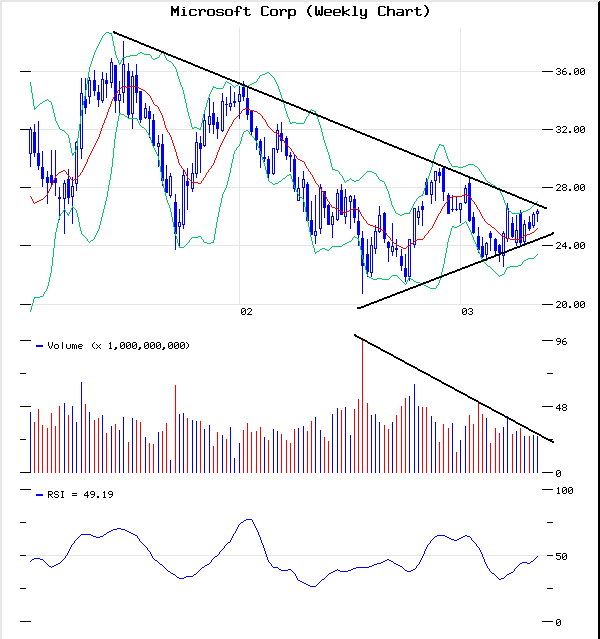Click the 32.00 price axis label

tap(570, 130)
